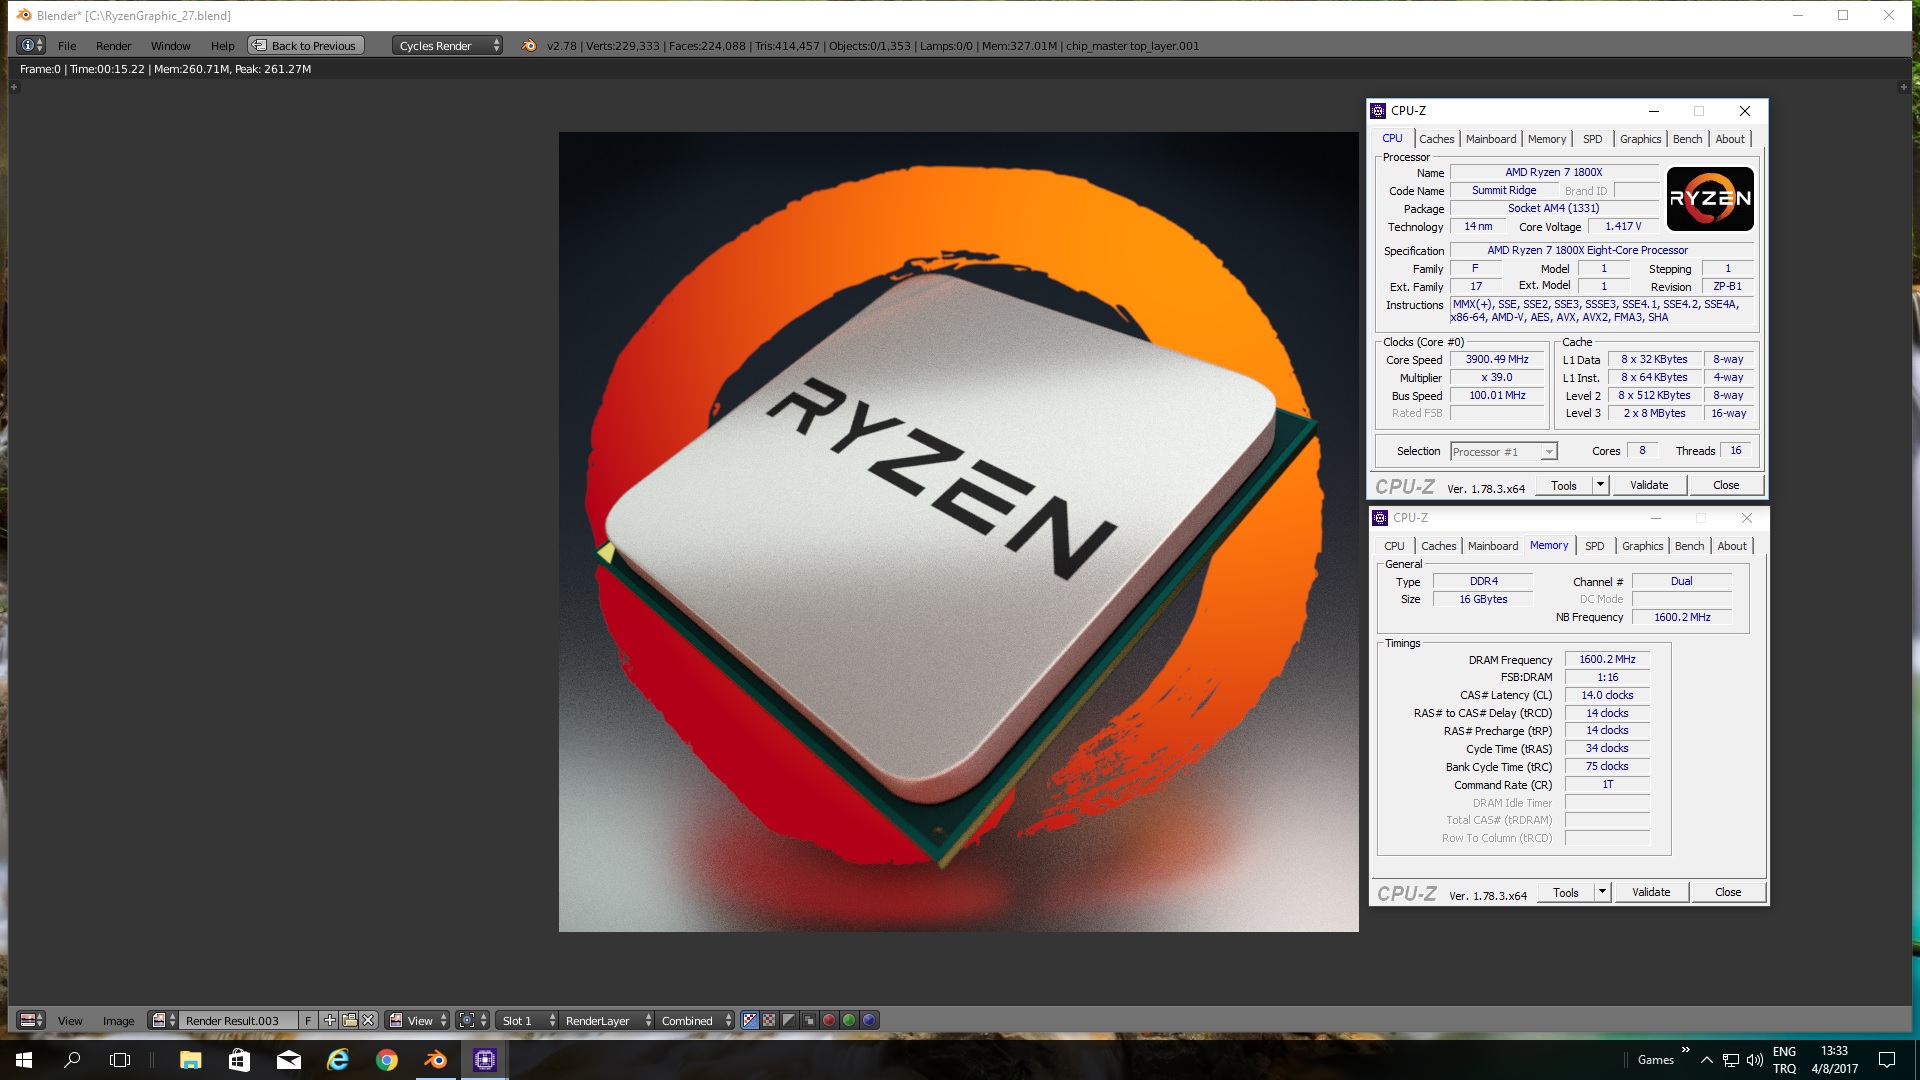Open Blender's Window menu

tap(170, 46)
